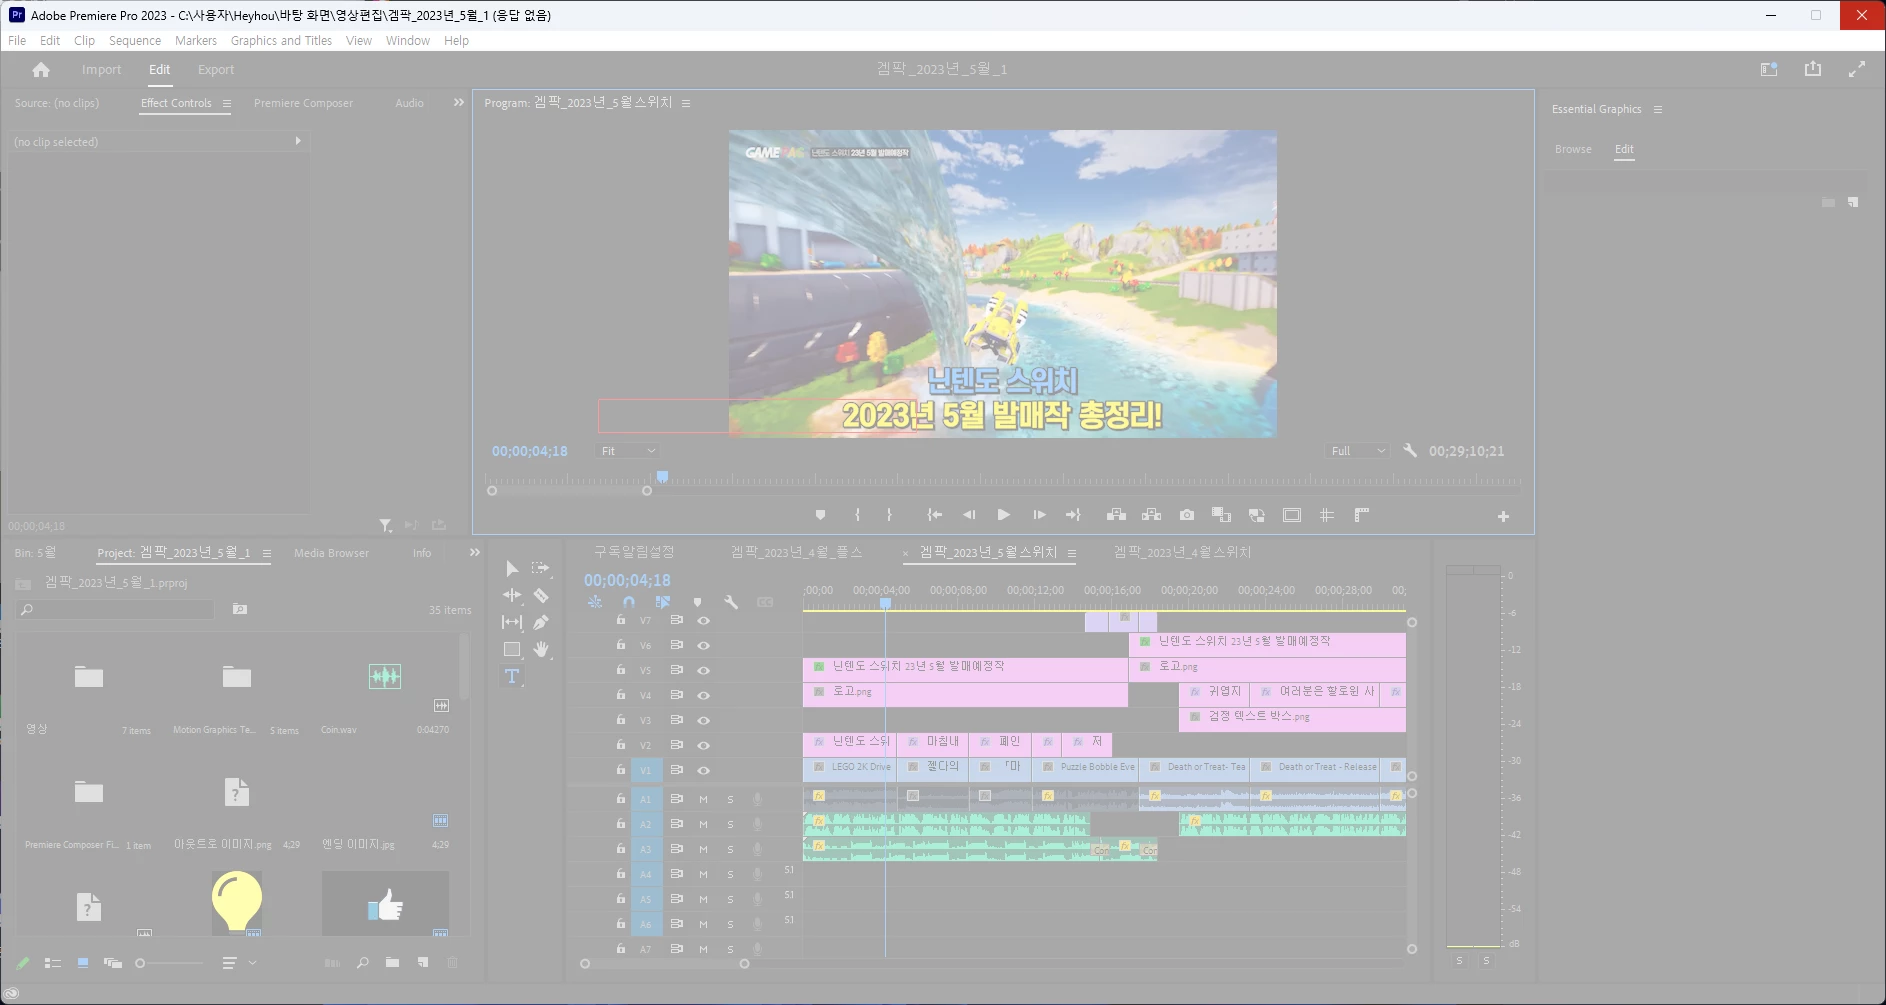Open the Graphics and Titles menu

pyautogui.click(x=281, y=41)
